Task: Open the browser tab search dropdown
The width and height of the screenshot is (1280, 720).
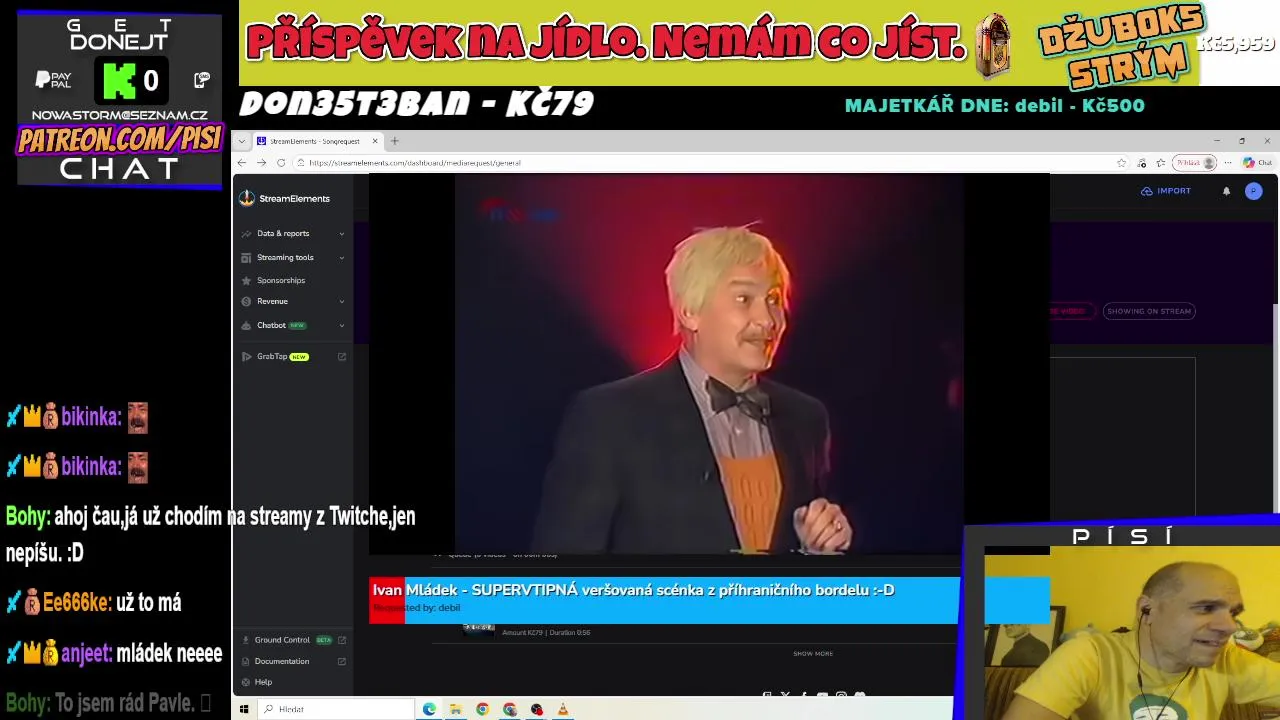Action: (x=241, y=141)
